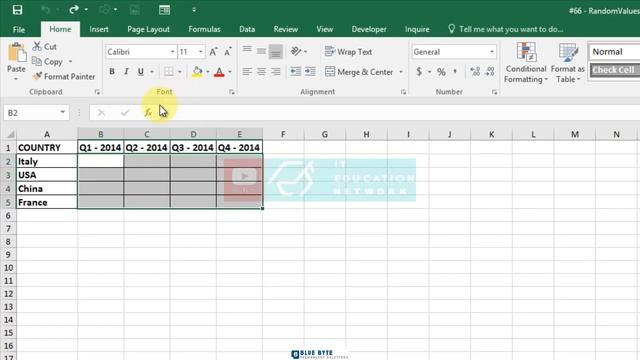Image resolution: width=640 pixels, height=360 pixels.
Task: Center text horizontally
Action: coord(261,72)
